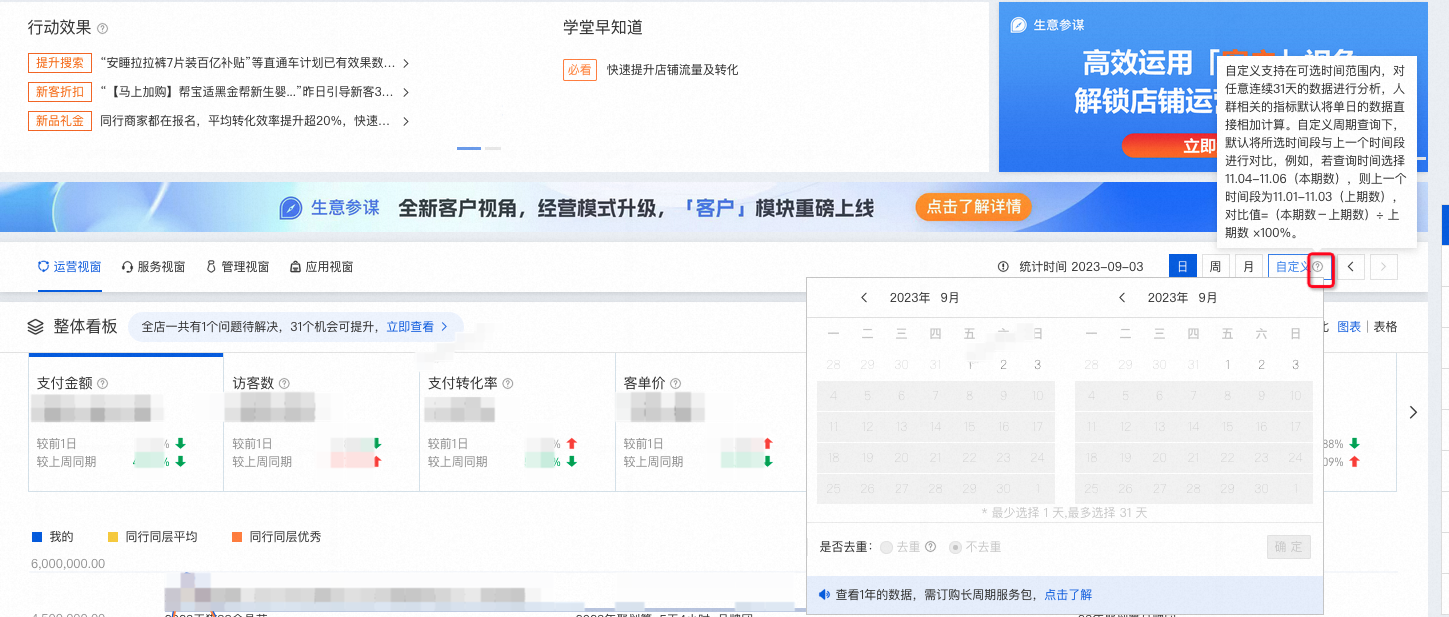The image size is (1449, 617).
Task: Open the help icon next to 自定义
Action: pos(1318,267)
